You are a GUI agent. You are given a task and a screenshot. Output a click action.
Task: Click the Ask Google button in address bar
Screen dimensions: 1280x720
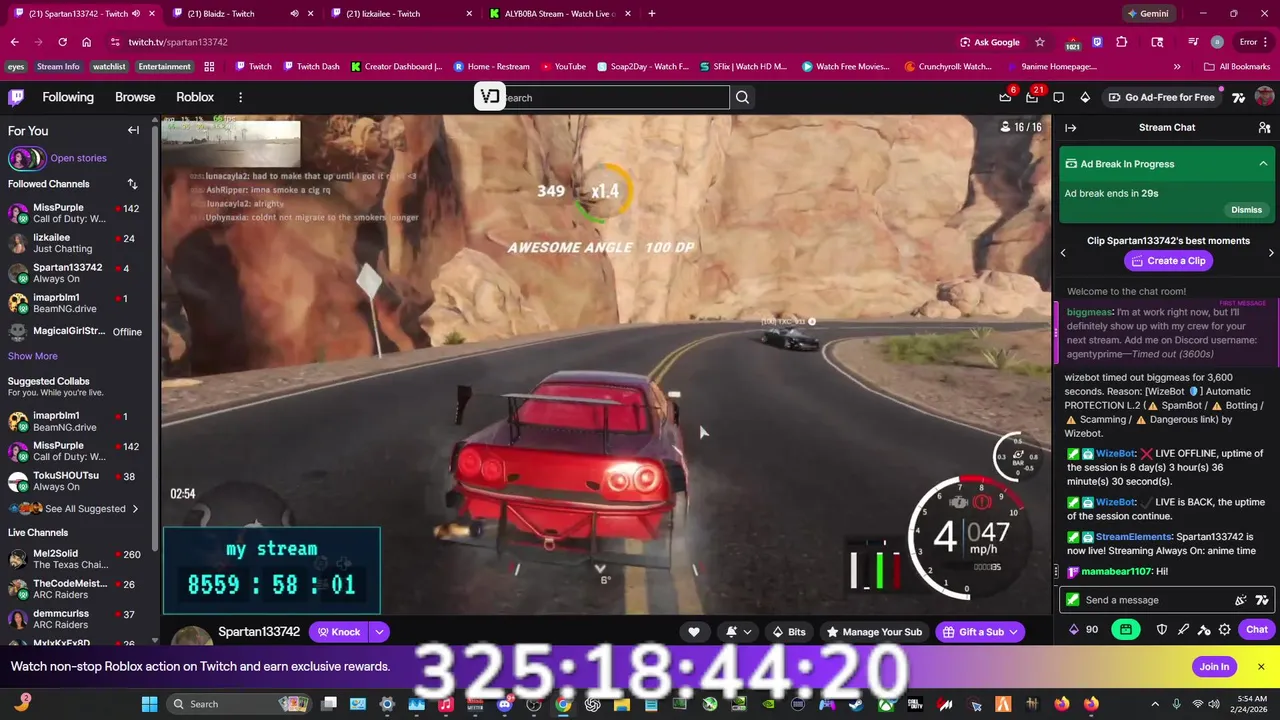tap(990, 42)
